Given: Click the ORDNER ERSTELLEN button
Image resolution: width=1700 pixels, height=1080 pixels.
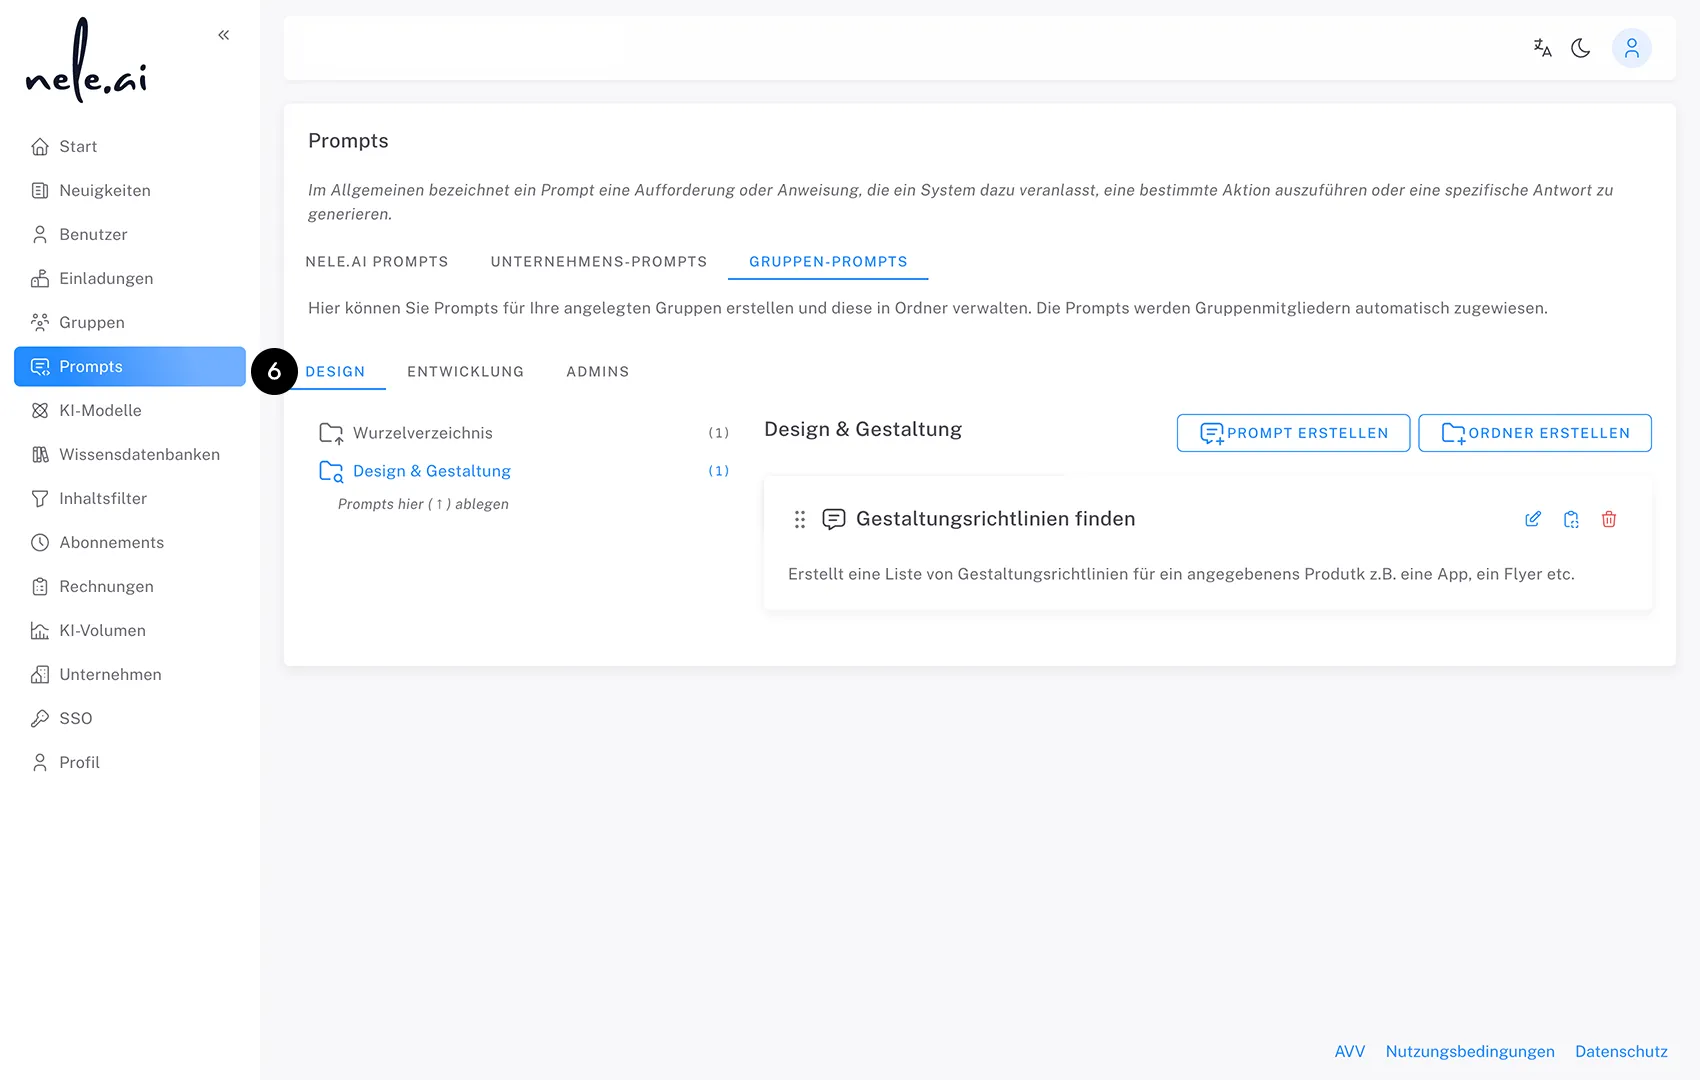Looking at the screenshot, I should point(1535,432).
